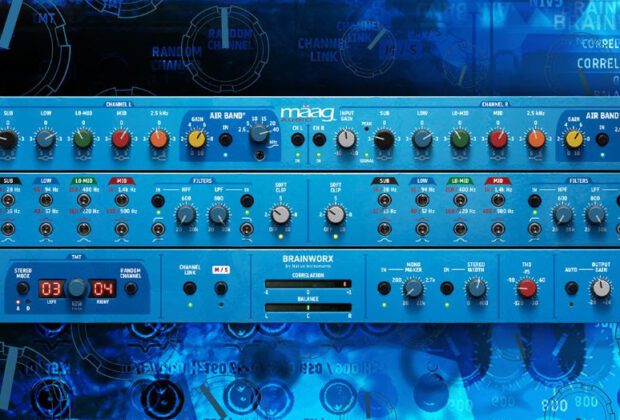620x420 pixels.
Task: Toggle Channel R Air Band IN button
Action: [602, 140]
